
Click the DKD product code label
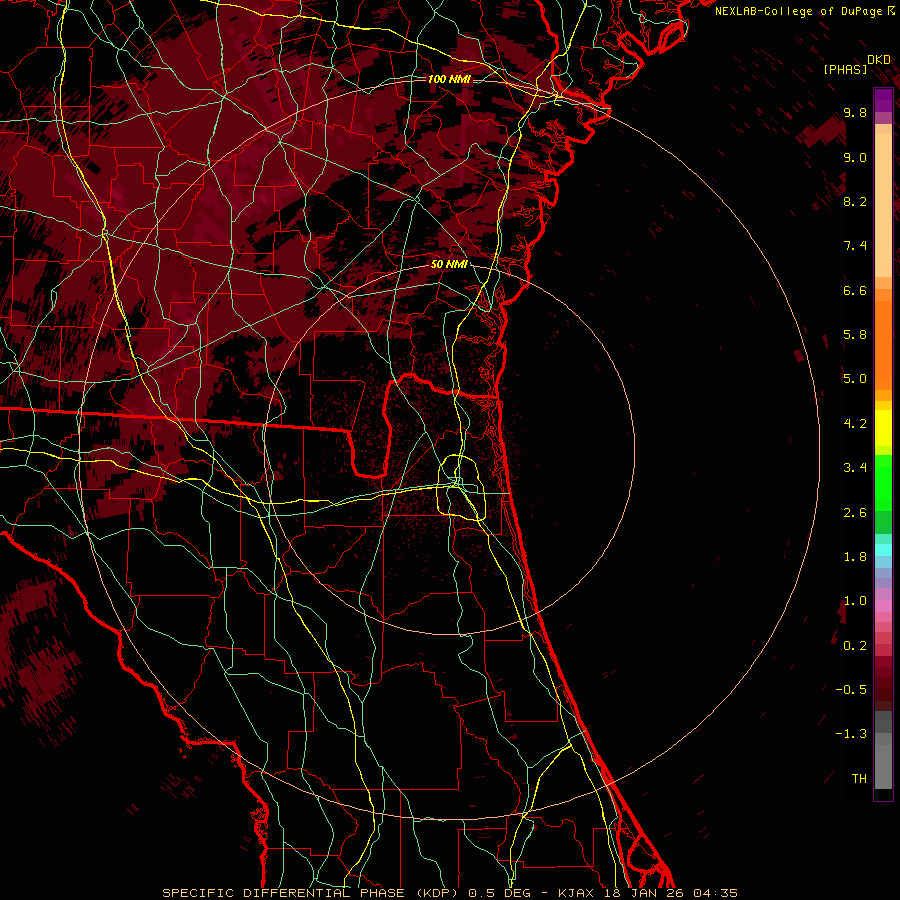pos(879,60)
